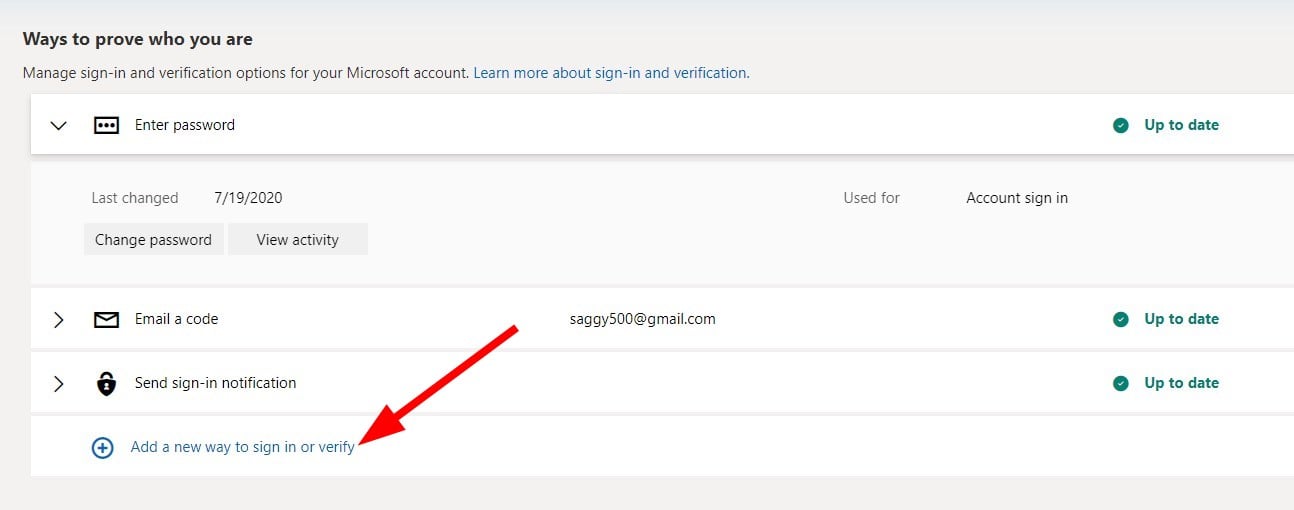Click the green check icon on Email a code row

coord(1121,319)
